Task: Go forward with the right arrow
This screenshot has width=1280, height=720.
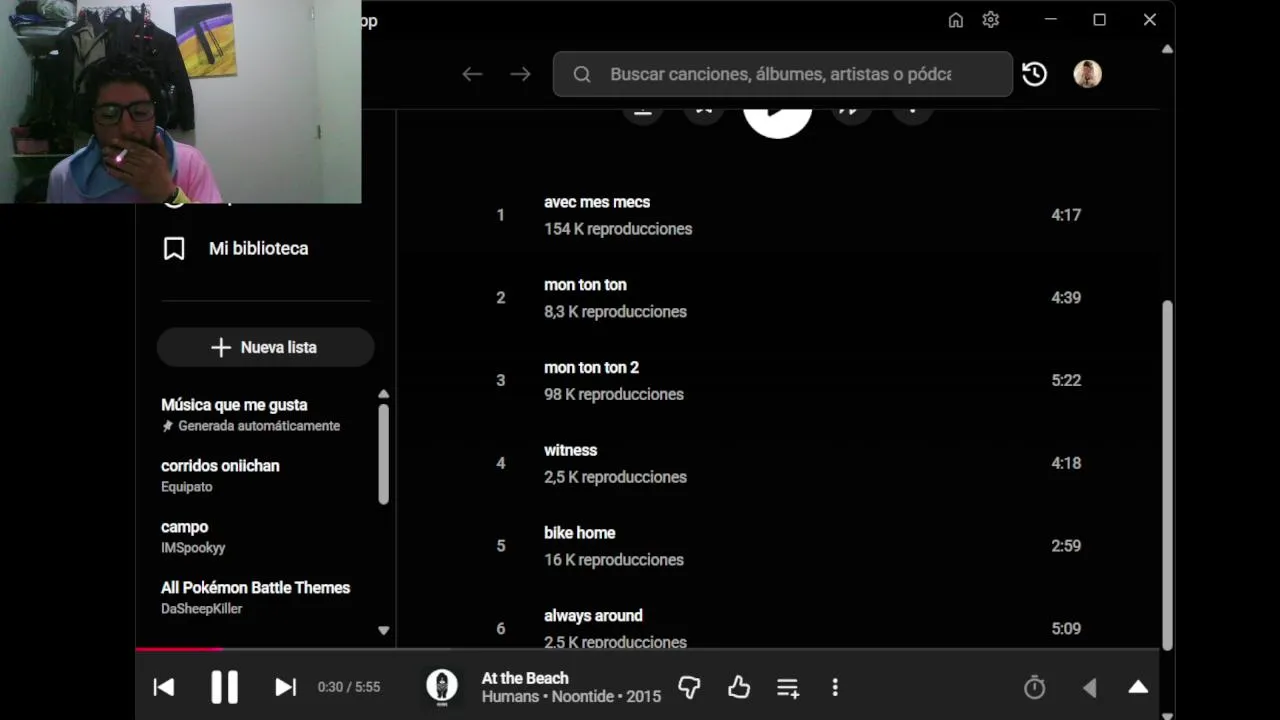Action: pos(520,74)
